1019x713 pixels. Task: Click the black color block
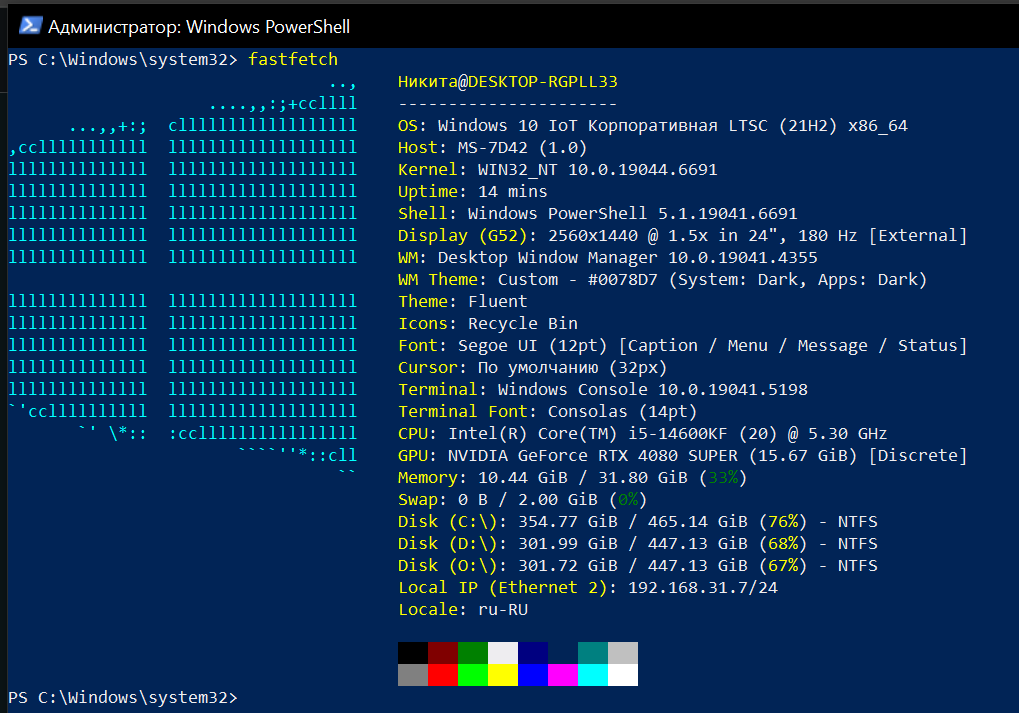pyautogui.click(x=413, y=653)
